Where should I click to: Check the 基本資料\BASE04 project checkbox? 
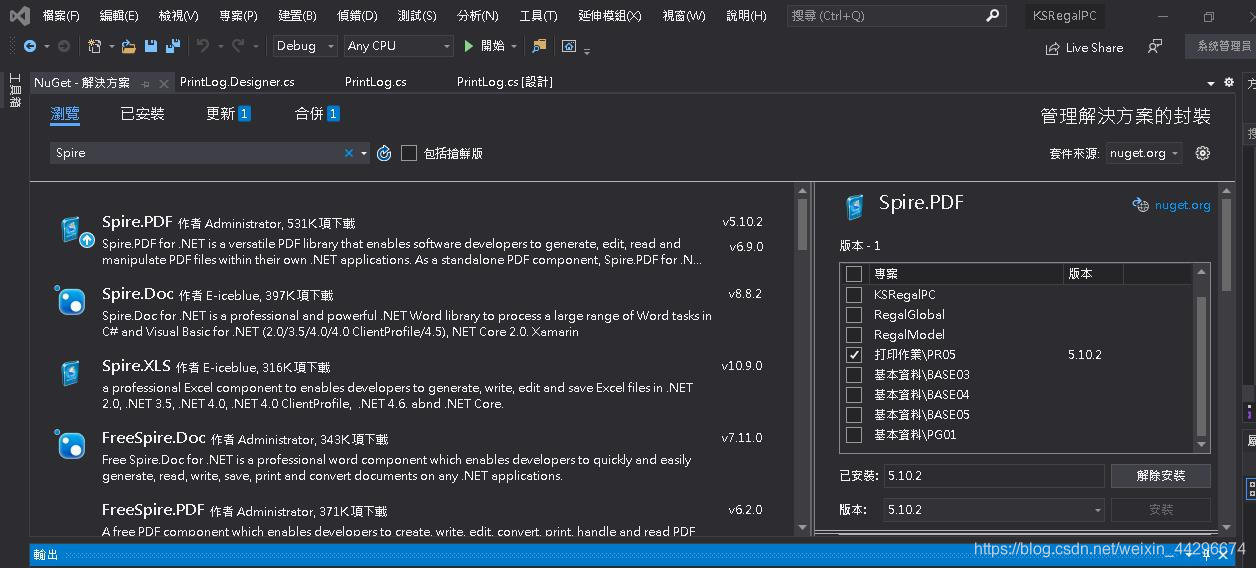click(854, 395)
